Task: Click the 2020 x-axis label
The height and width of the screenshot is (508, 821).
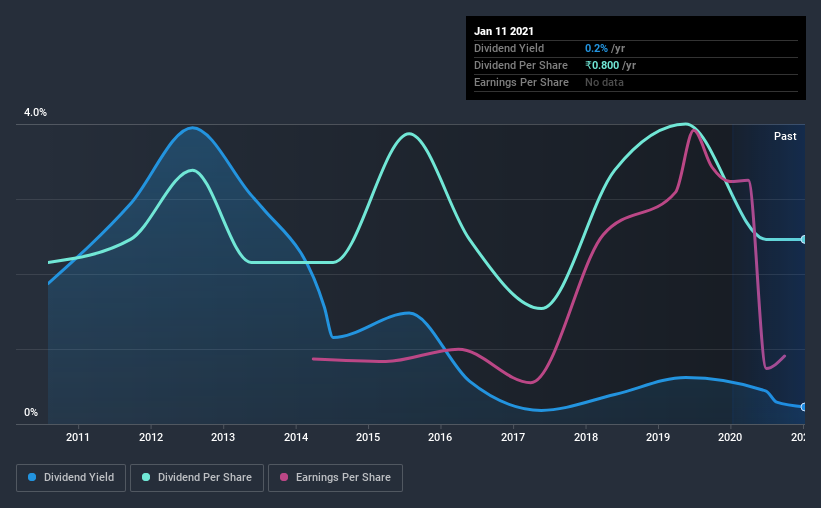Action: pyautogui.click(x=730, y=437)
